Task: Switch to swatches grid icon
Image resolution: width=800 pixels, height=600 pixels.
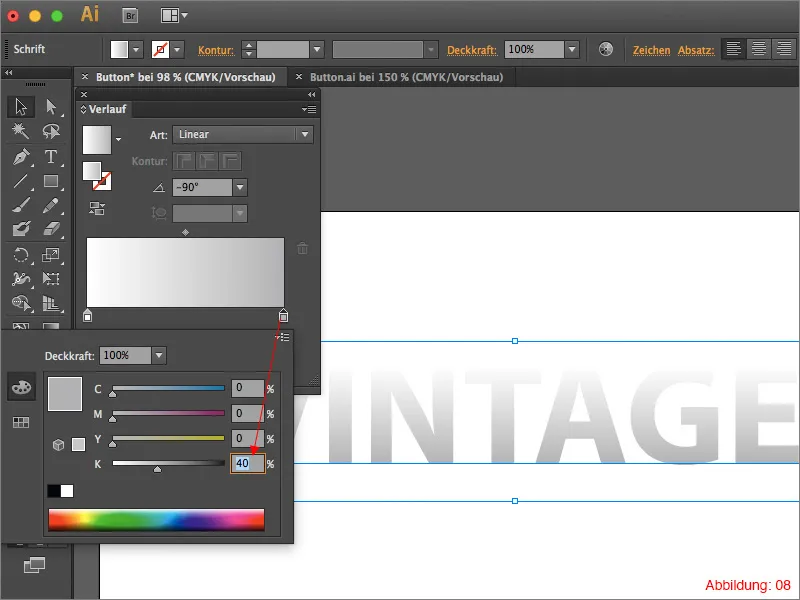Action: pos(21,422)
